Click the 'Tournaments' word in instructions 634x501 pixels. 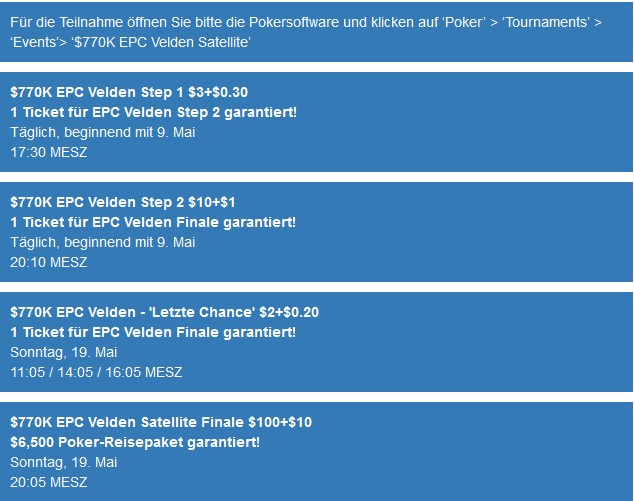tap(545, 22)
